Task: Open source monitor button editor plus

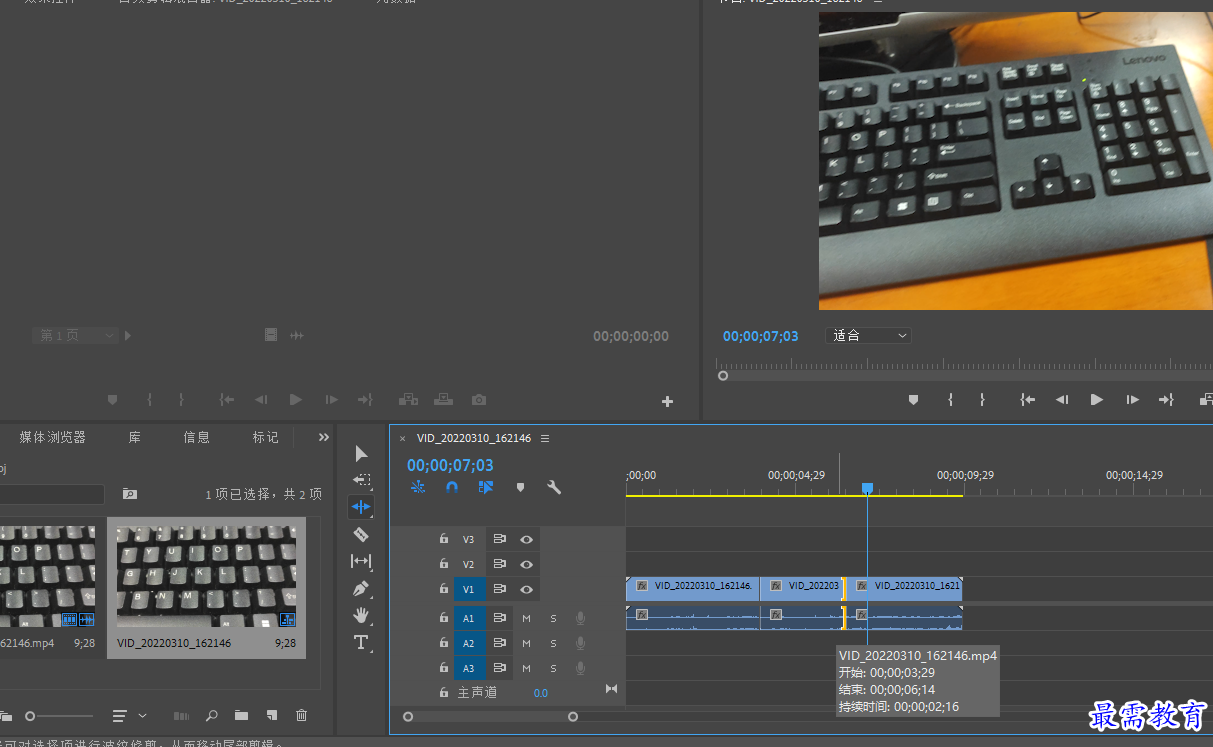Action: tap(667, 402)
